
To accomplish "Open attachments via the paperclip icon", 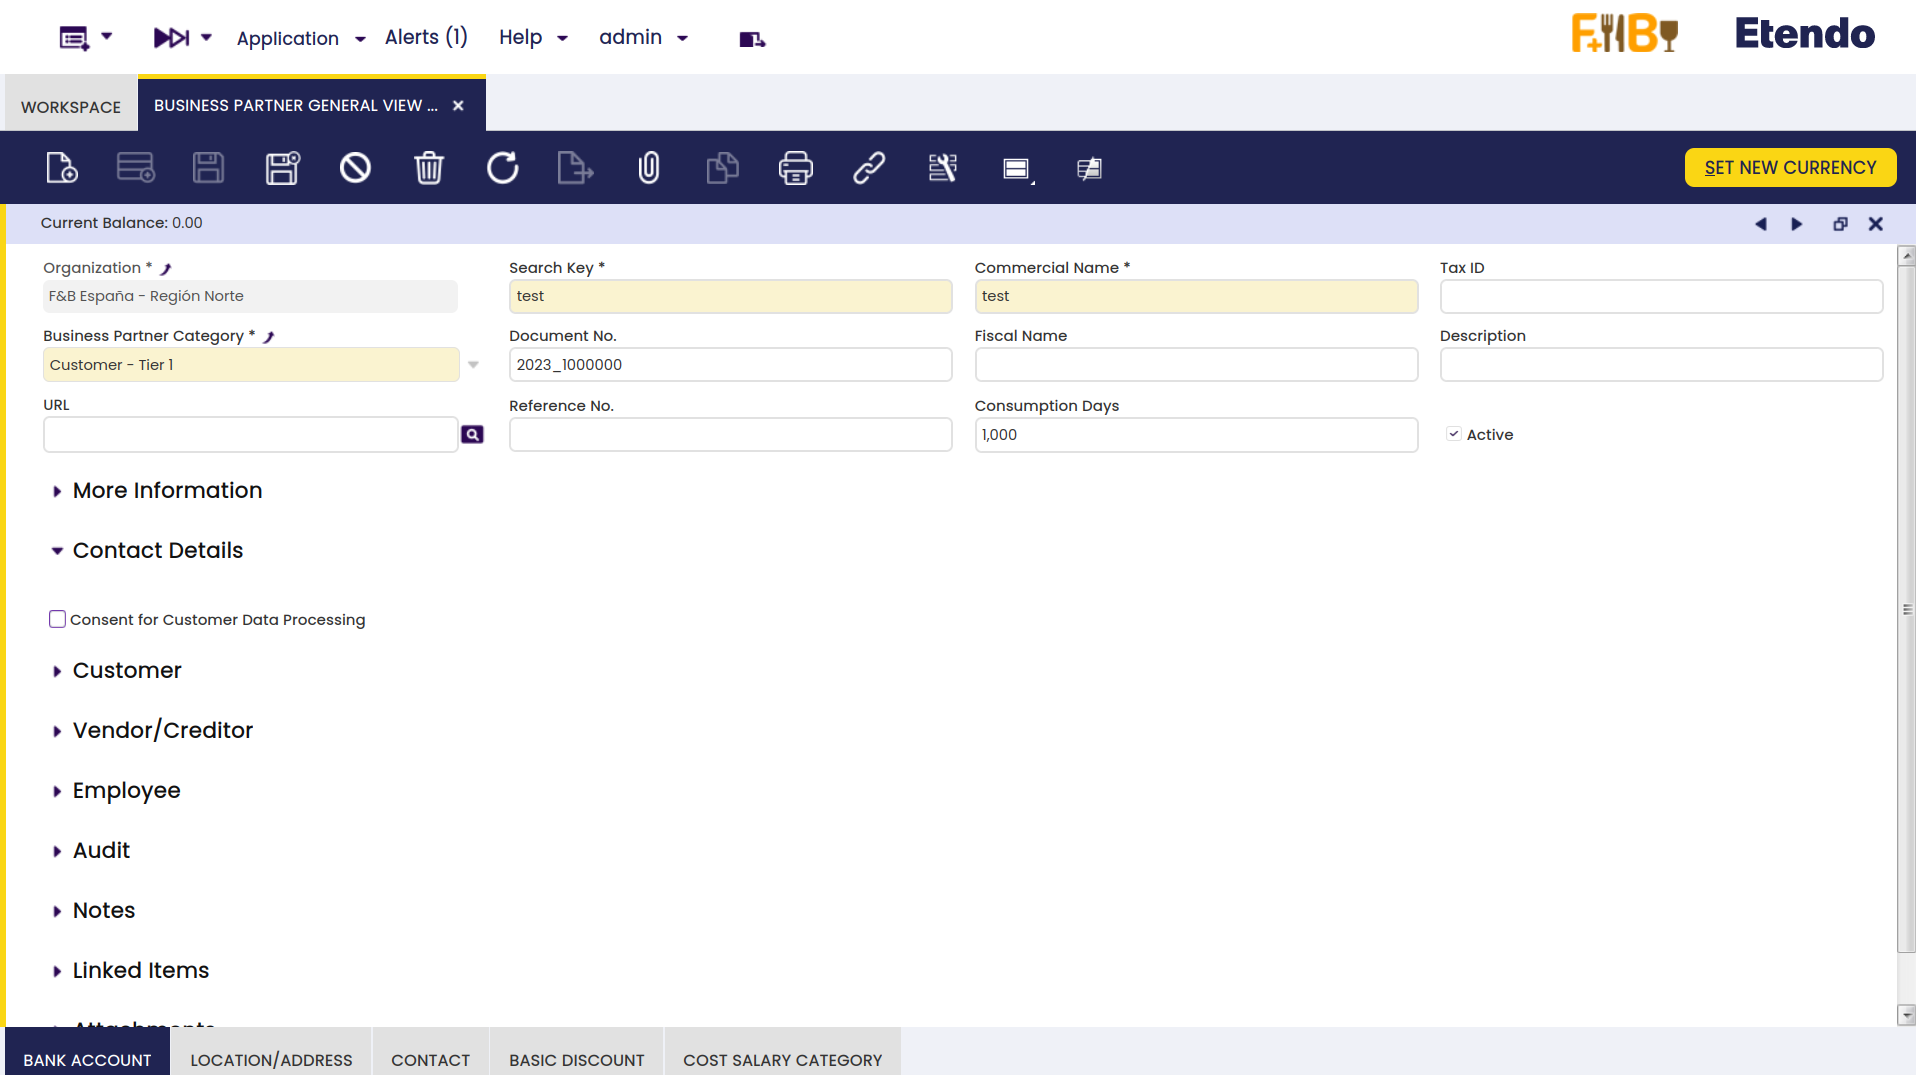I will pyautogui.click(x=649, y=168).
